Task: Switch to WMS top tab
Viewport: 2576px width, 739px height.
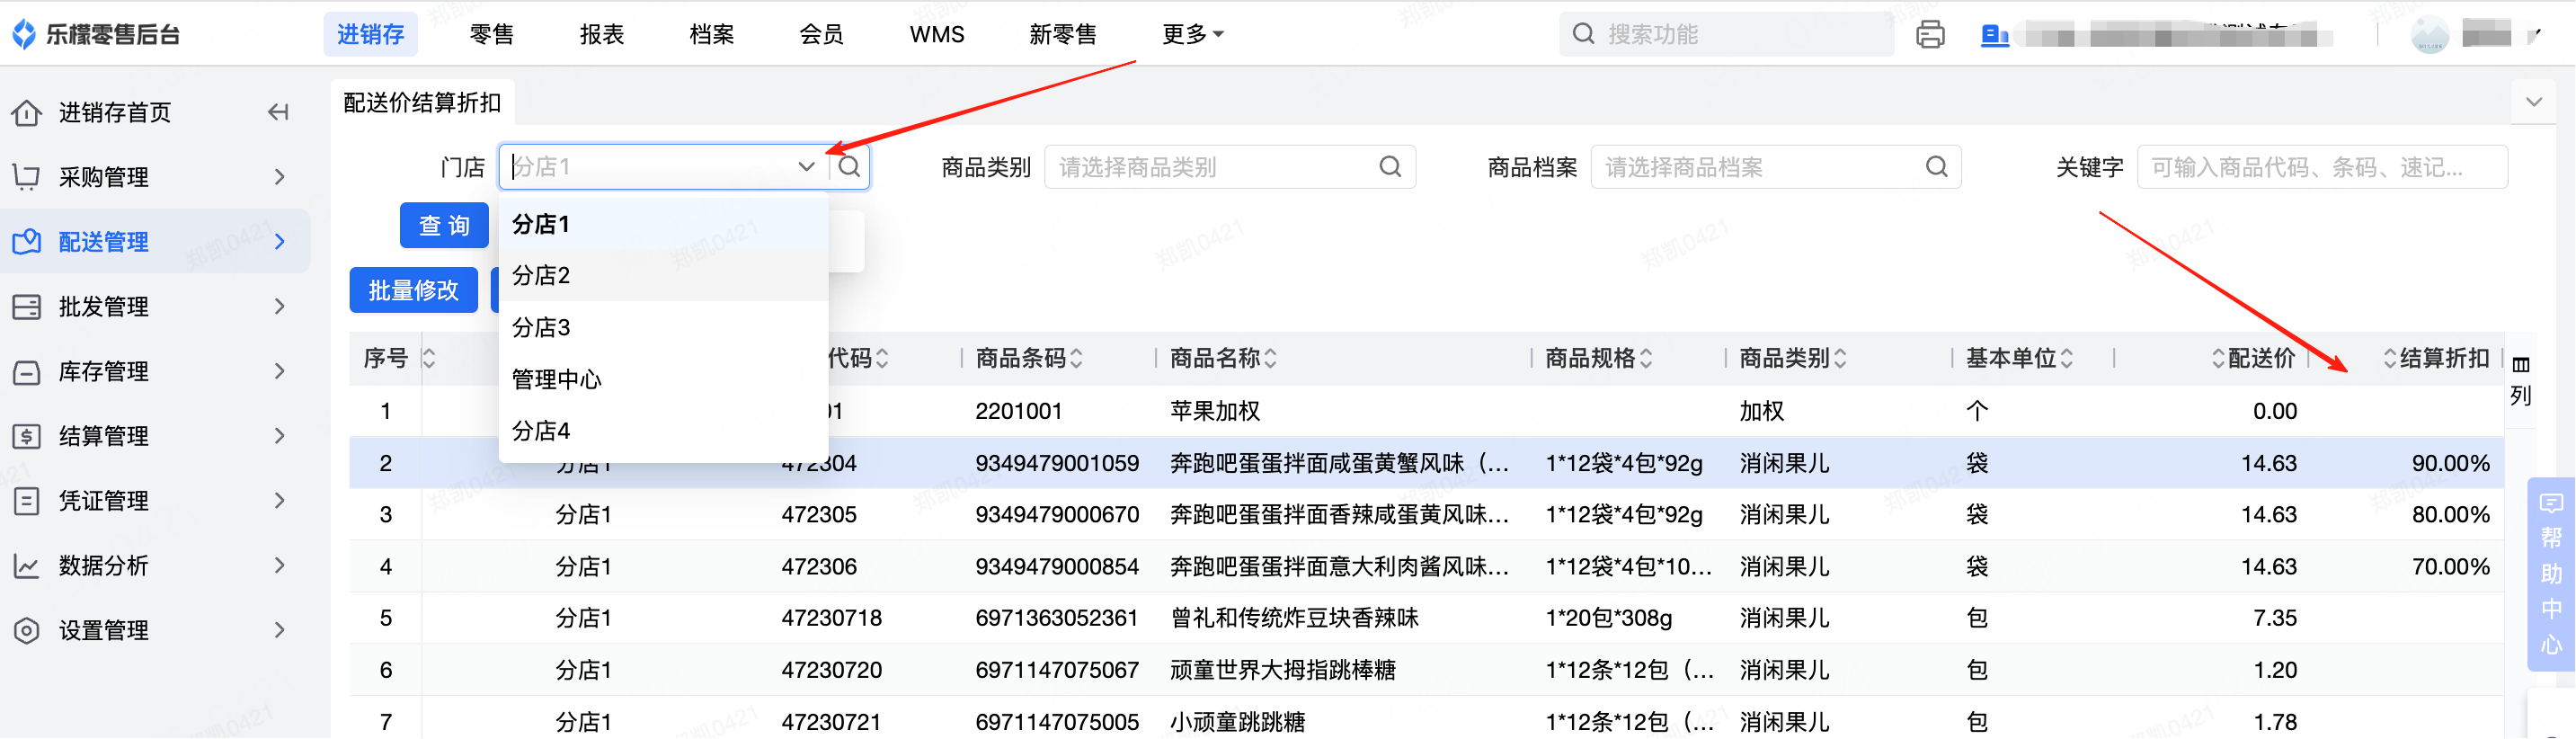Action: point(937,34)
